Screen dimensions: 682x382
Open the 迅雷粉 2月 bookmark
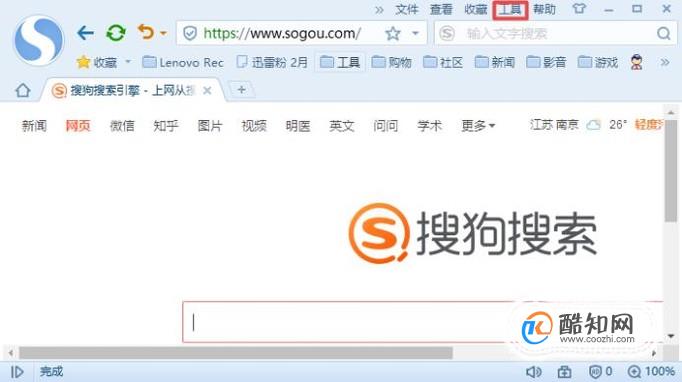tap(273, 63)
